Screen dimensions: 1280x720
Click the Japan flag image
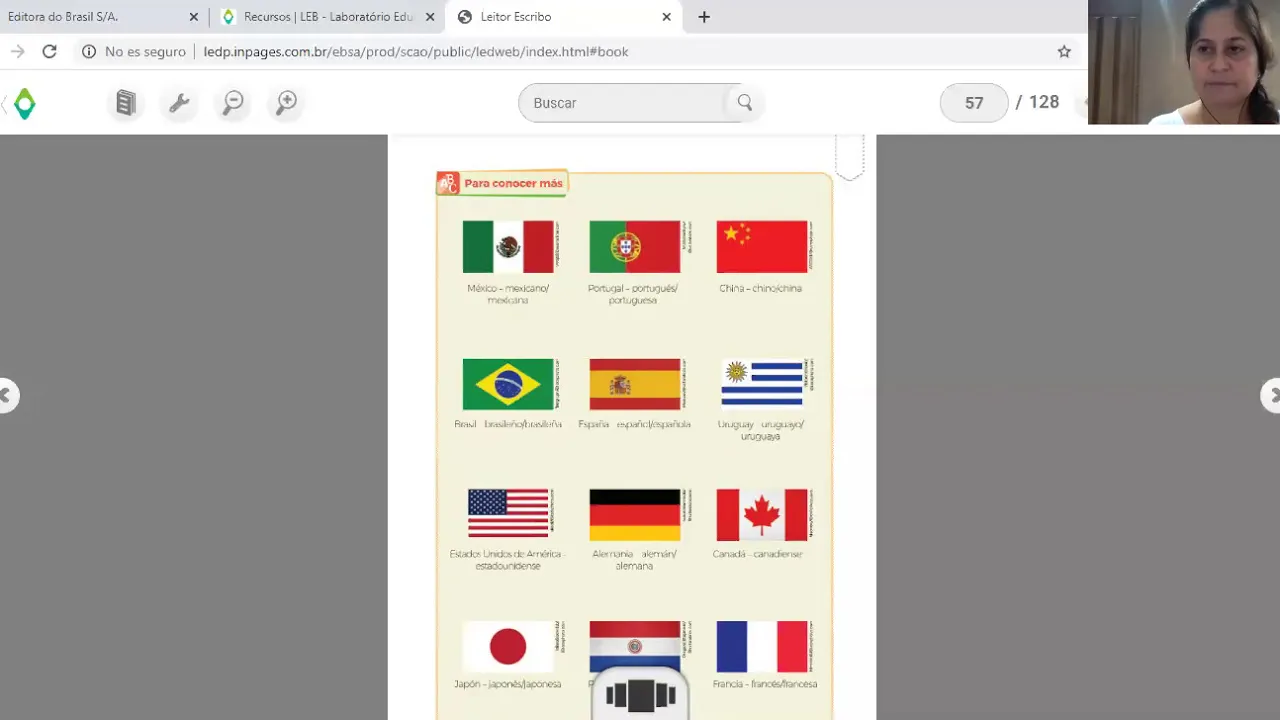[x=508, y=647]
